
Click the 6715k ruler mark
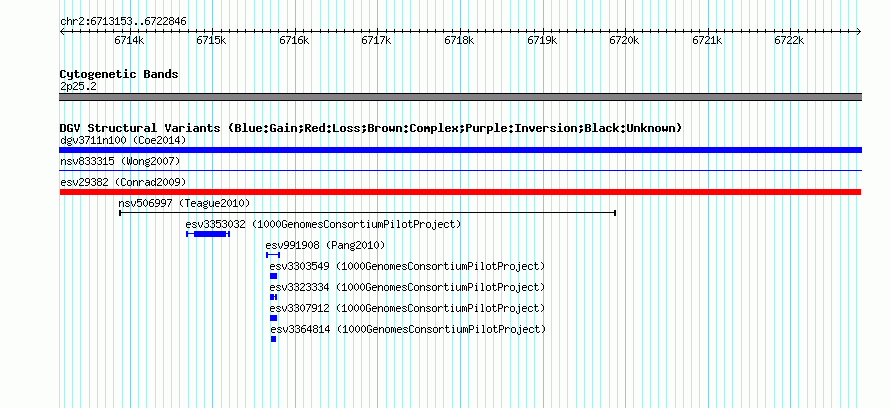pos(212,40)
